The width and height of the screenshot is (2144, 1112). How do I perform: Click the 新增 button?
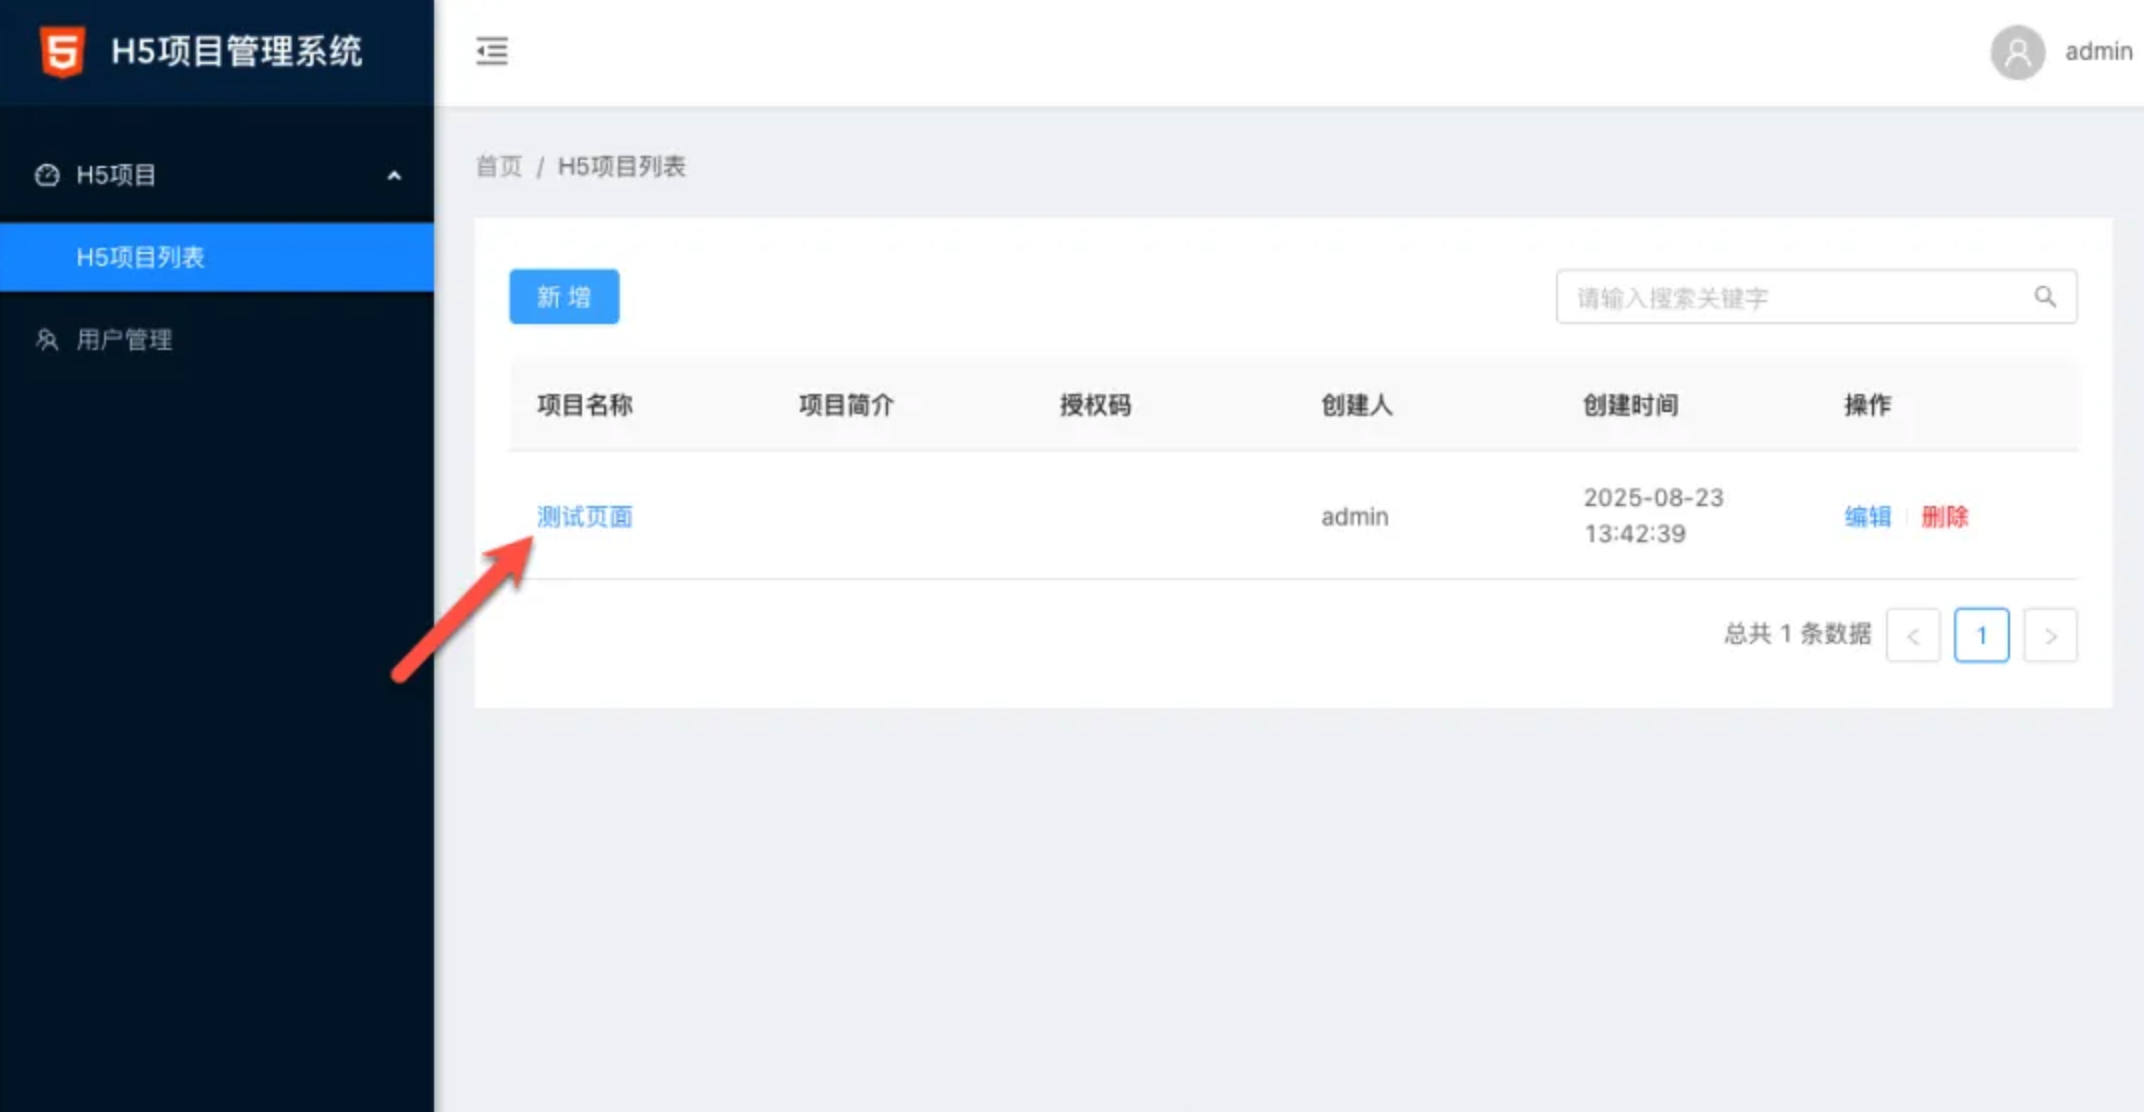coord(564,297)
